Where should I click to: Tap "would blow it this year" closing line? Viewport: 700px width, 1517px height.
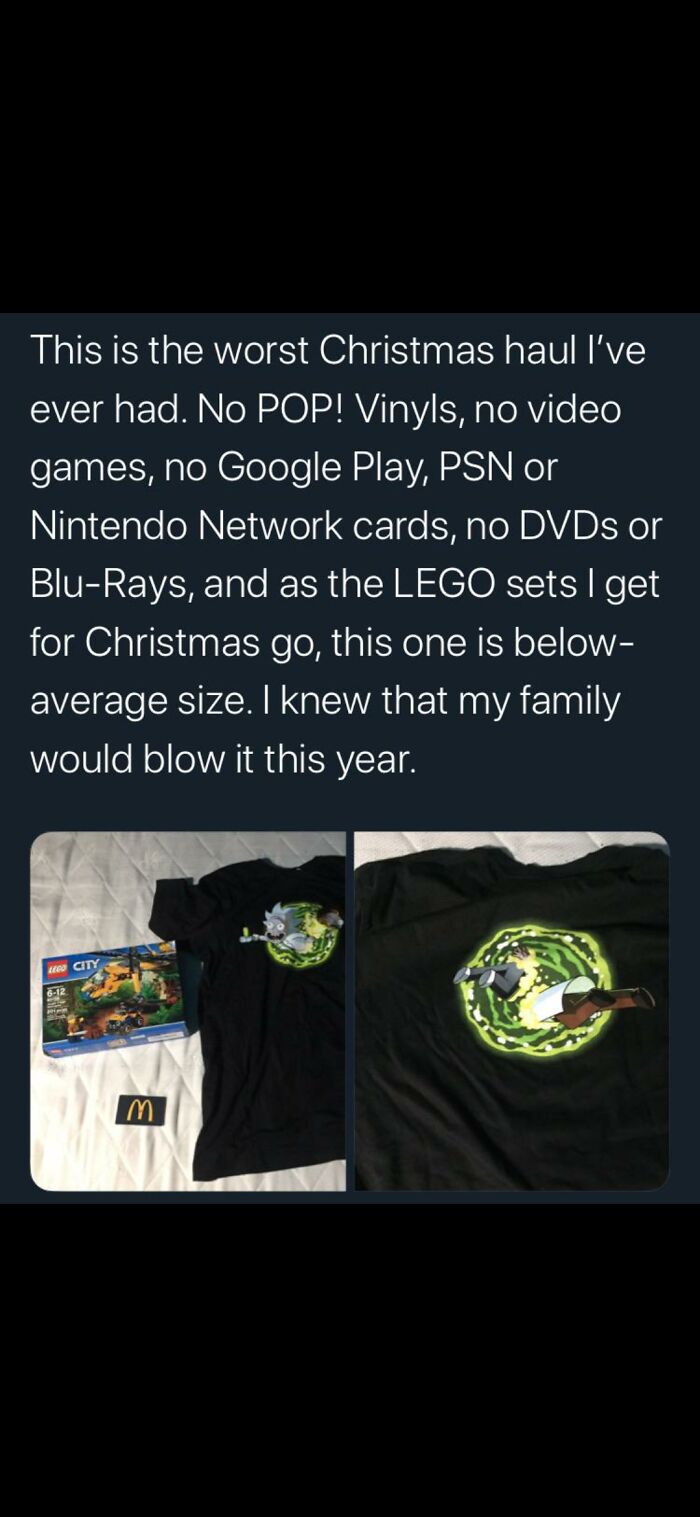click(221, 759)
